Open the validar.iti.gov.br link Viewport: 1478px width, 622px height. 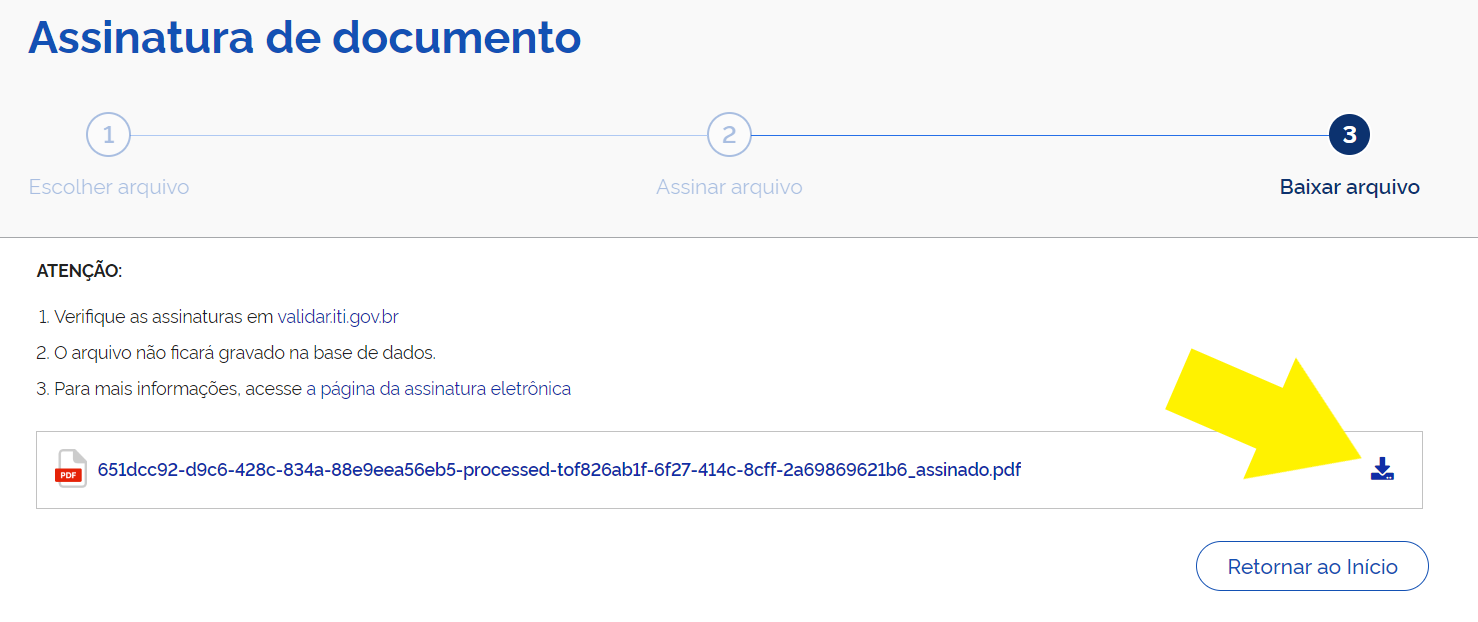click(x=338, y=317)
